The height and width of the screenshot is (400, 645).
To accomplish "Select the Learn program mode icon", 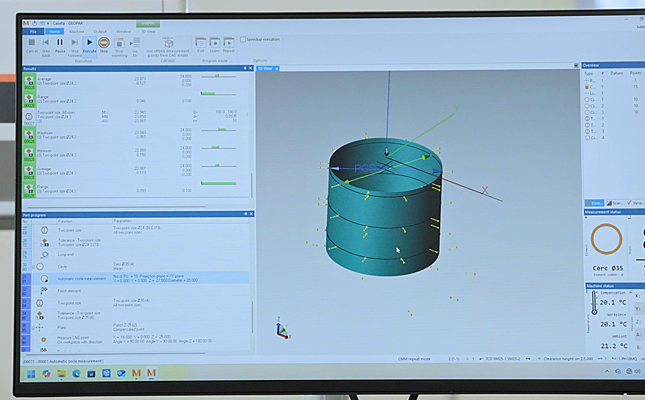I will coord(215,44).
